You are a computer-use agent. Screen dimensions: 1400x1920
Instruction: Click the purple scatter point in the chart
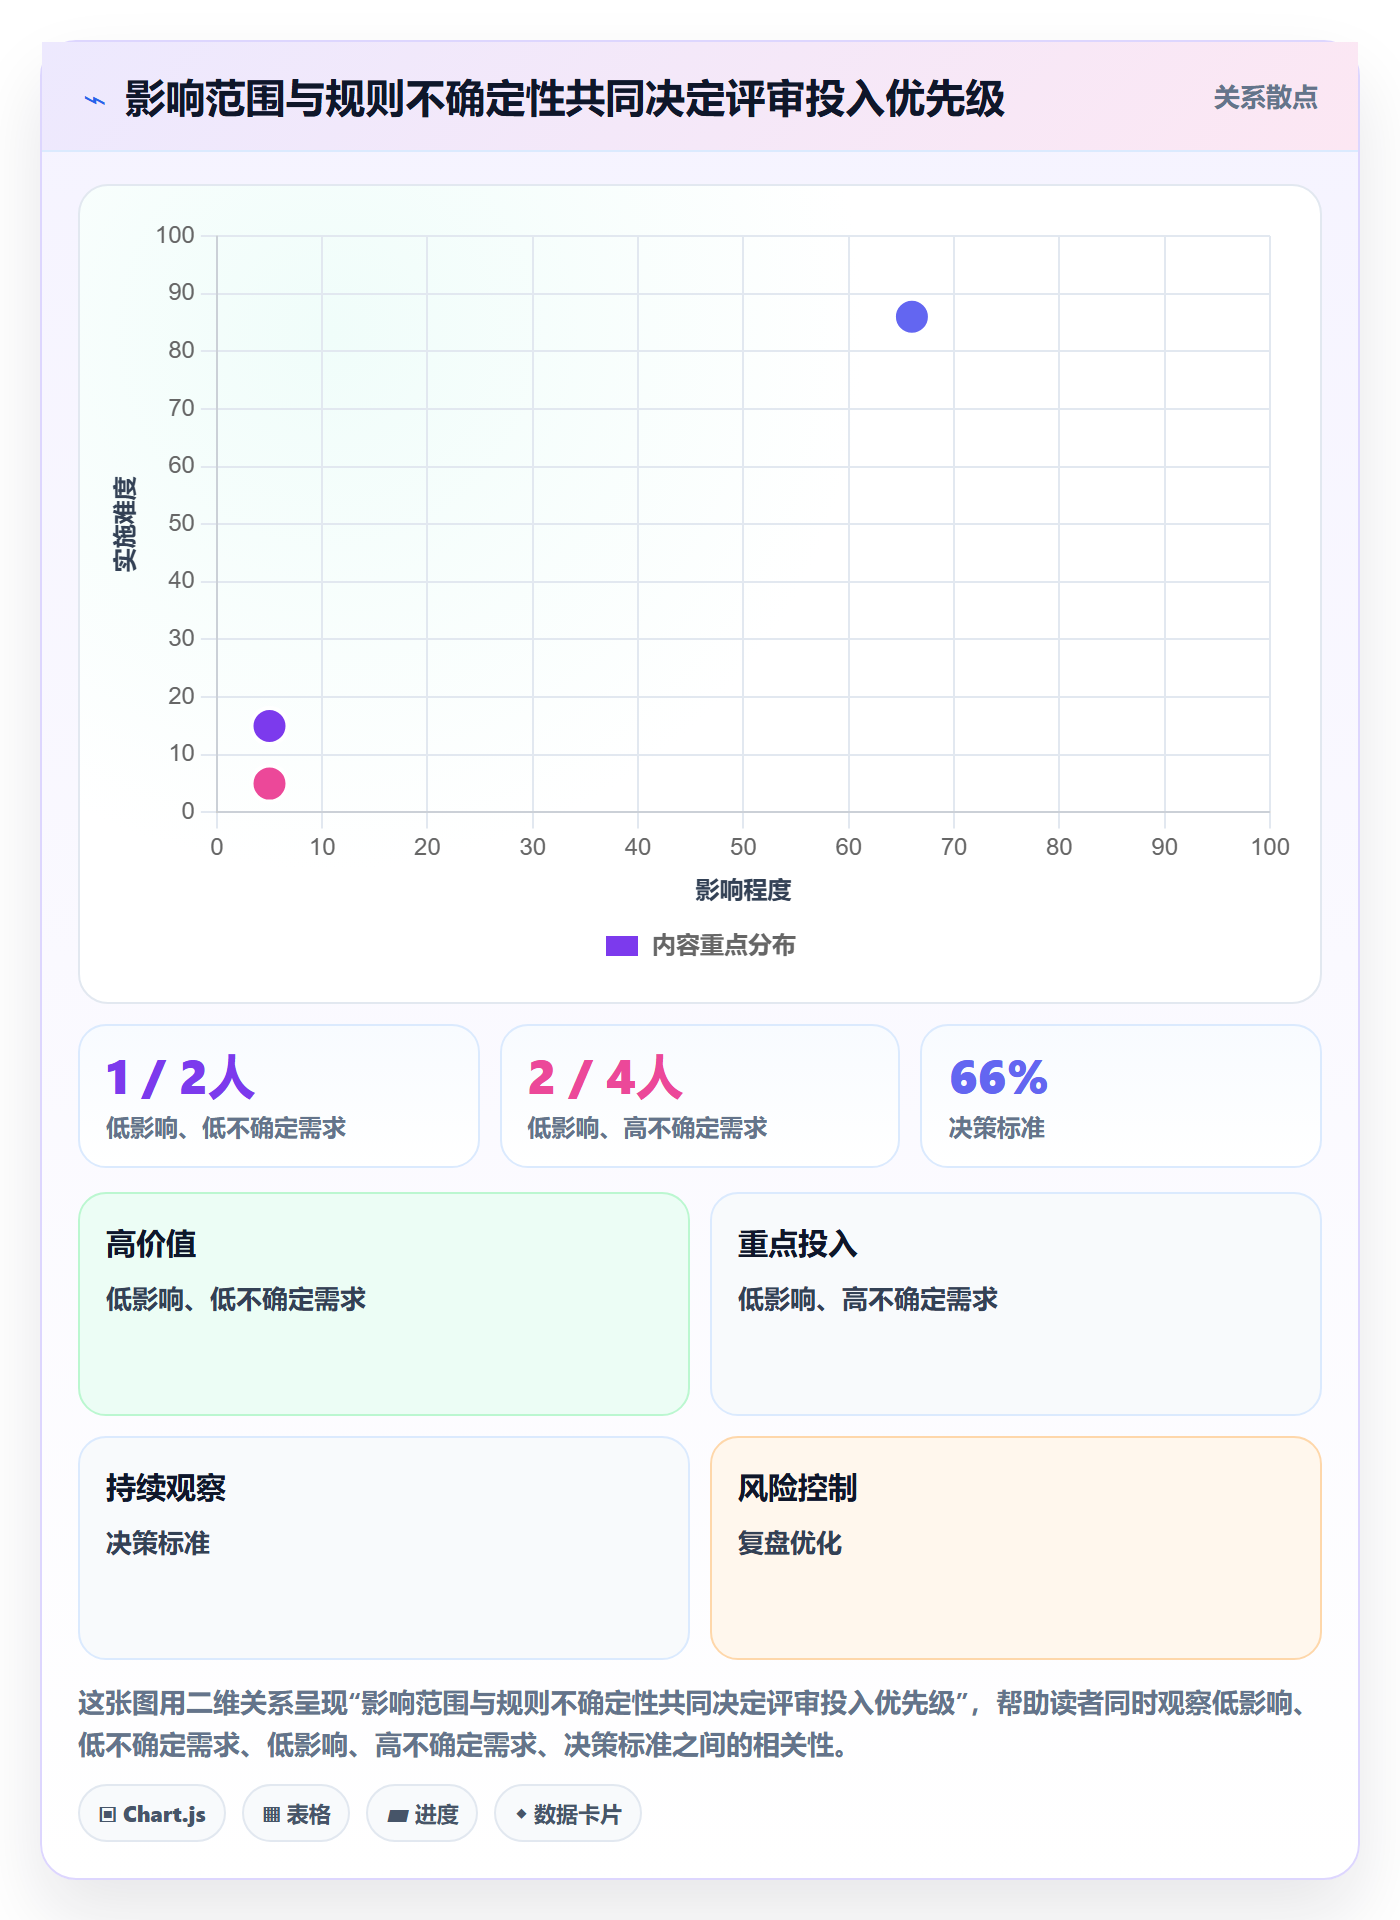tap(269, 726)
